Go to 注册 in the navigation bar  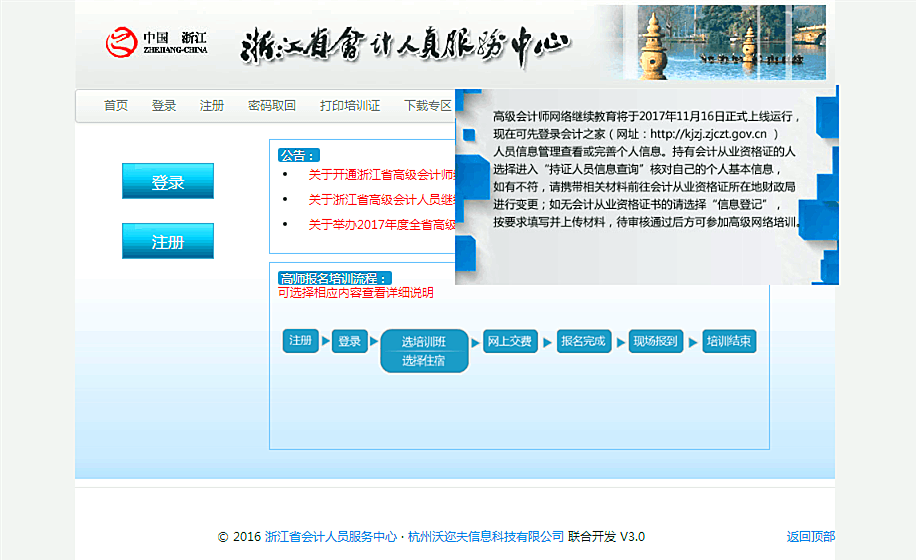tap(212, 106)
